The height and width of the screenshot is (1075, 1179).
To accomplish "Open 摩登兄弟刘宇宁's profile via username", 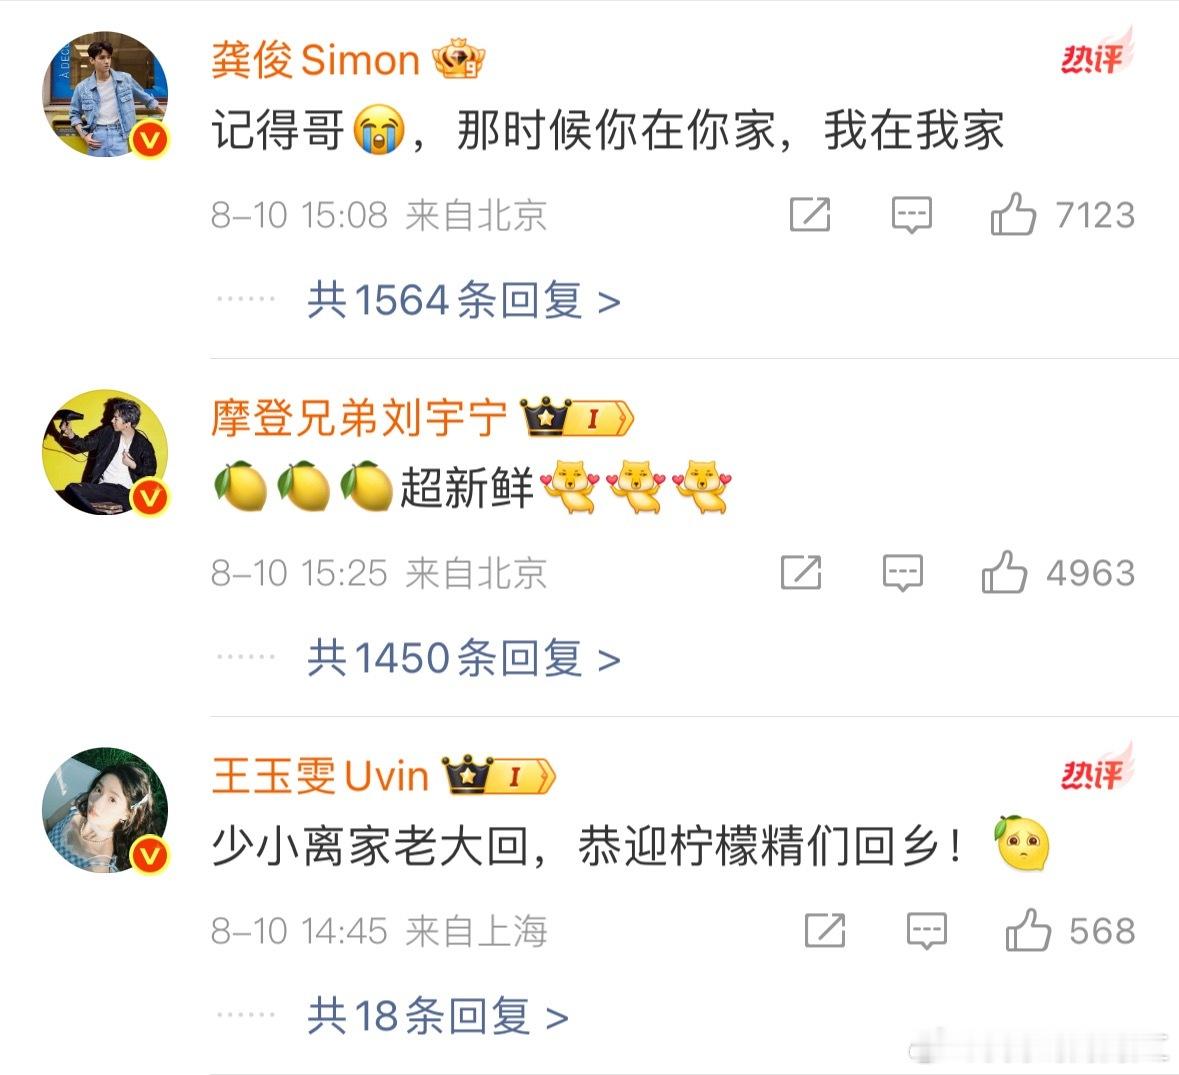I will tap(359, 417).
